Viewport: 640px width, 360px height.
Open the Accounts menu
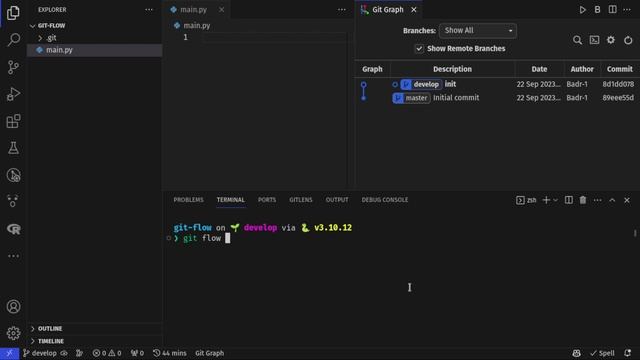[13, 306]
